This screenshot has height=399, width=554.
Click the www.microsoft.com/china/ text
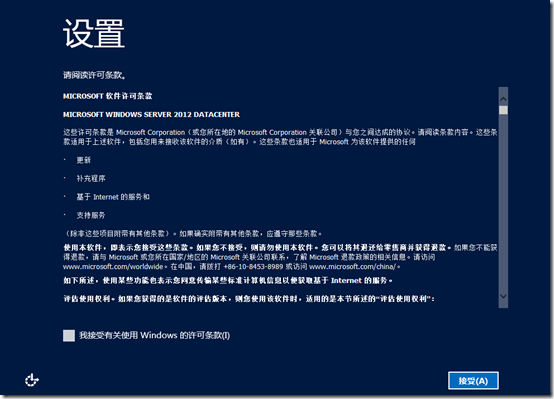click(x=354, y=266)
